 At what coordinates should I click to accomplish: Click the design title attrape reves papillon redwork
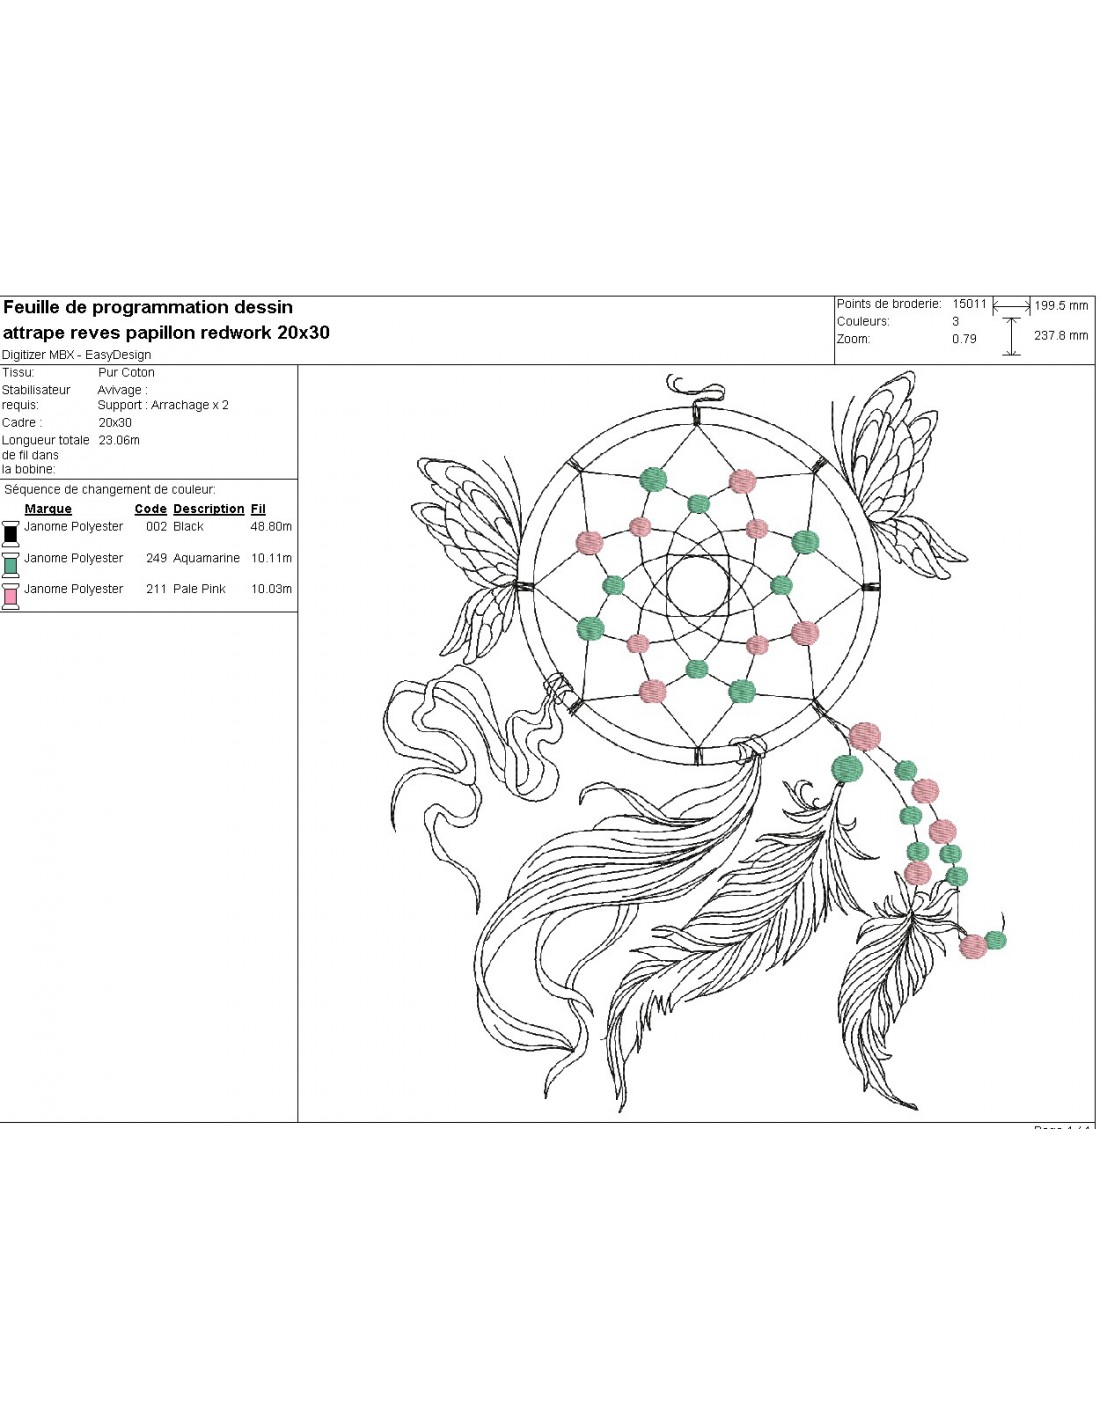pyautogui.click(x=166, y=333)
